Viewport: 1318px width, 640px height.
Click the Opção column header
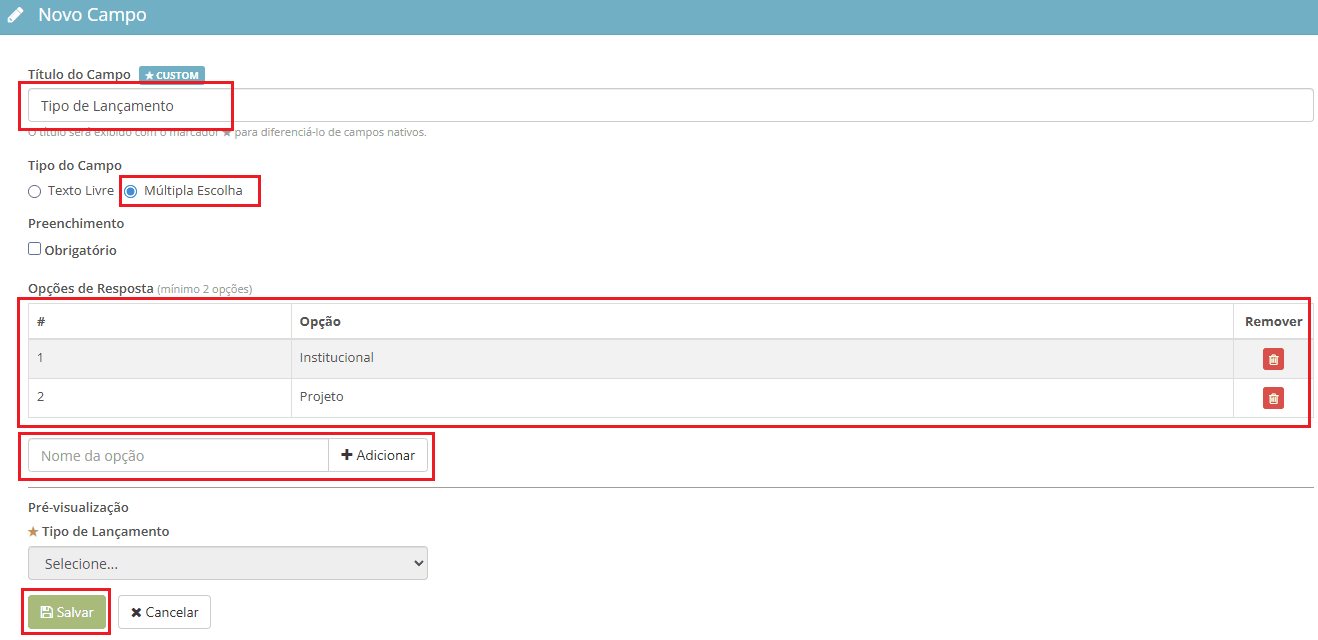[762, 321]
